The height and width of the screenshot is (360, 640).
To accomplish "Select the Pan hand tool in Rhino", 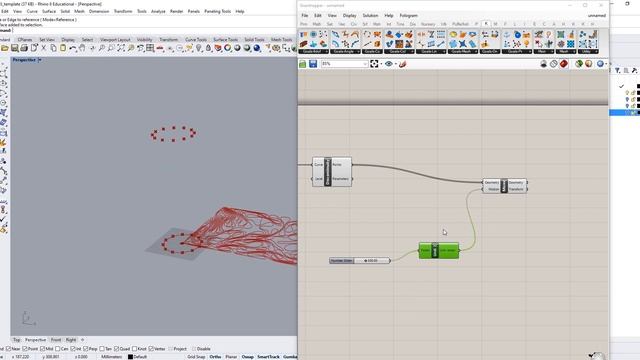I will [x=82, y=48].
